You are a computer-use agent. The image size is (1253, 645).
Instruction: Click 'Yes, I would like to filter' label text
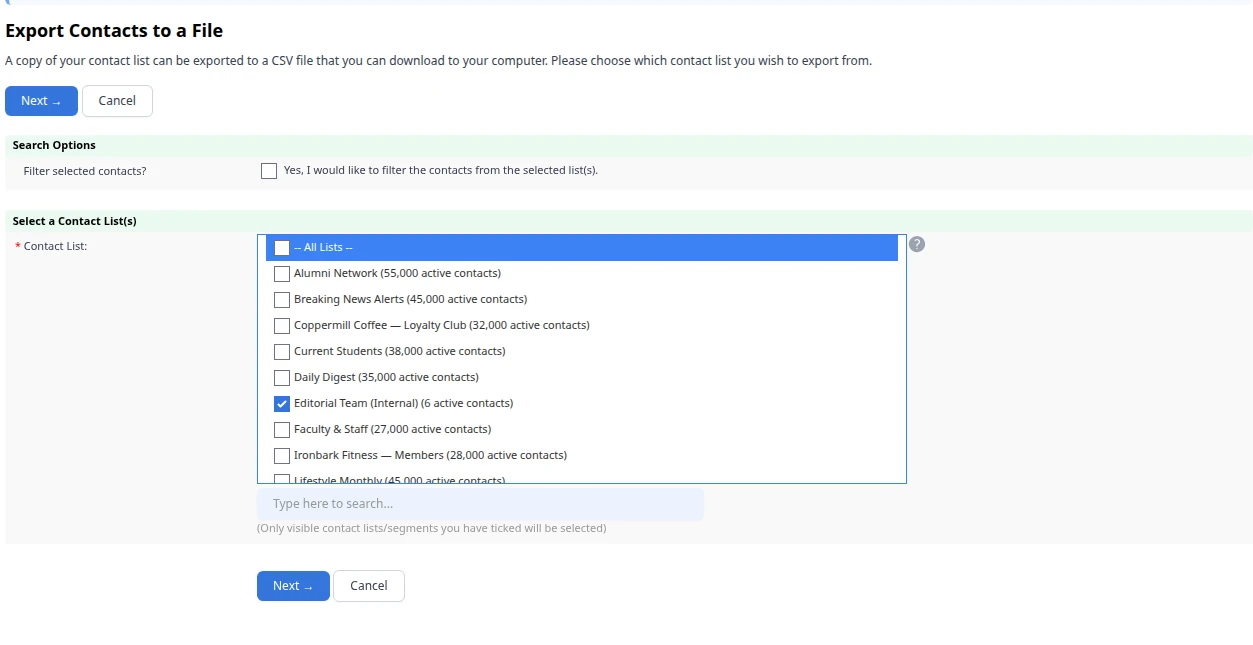point(440,170)
